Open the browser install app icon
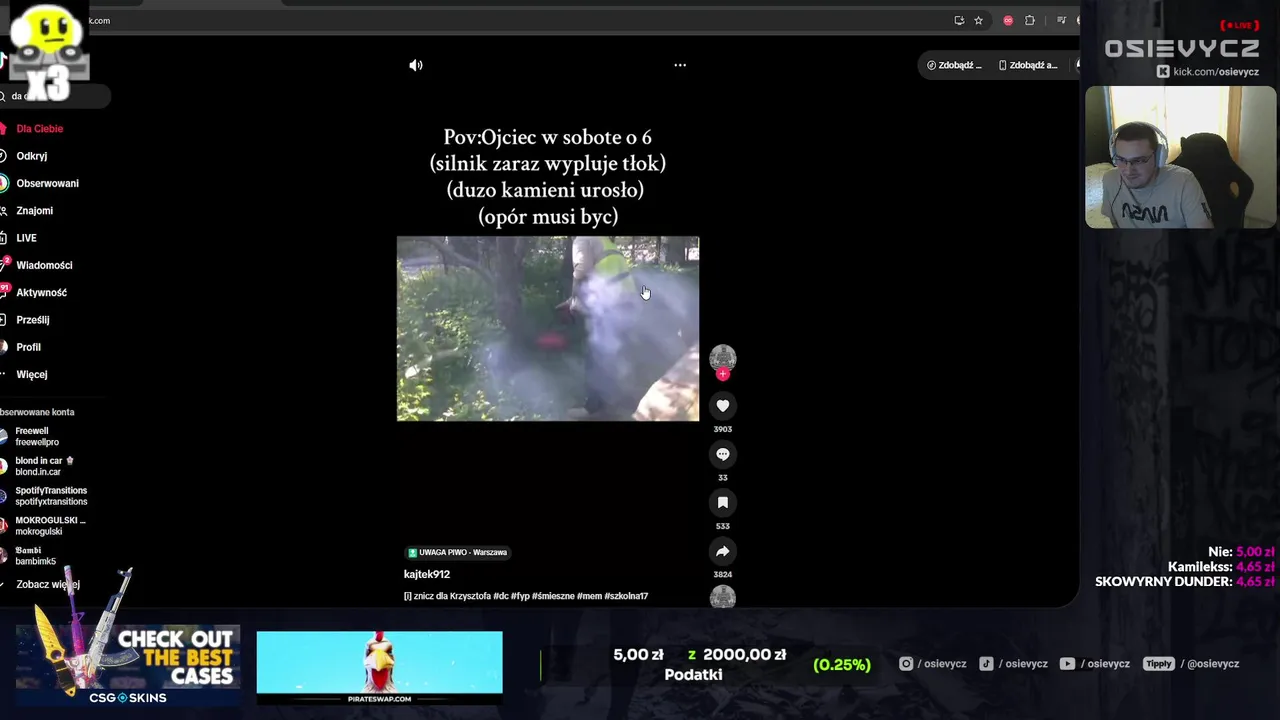1280x720 pixels. 959,20
